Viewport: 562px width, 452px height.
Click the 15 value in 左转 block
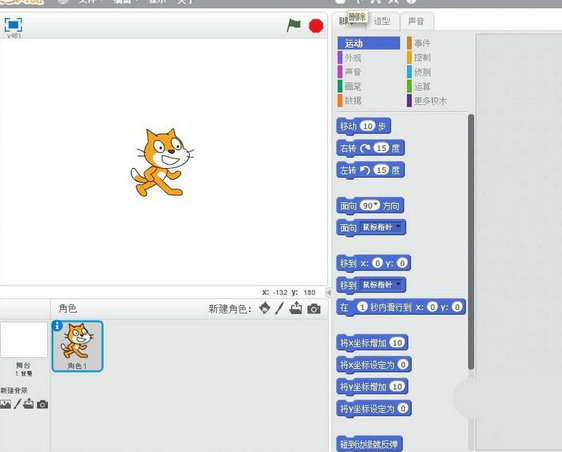pyautogui.click(x=381, y=170)
